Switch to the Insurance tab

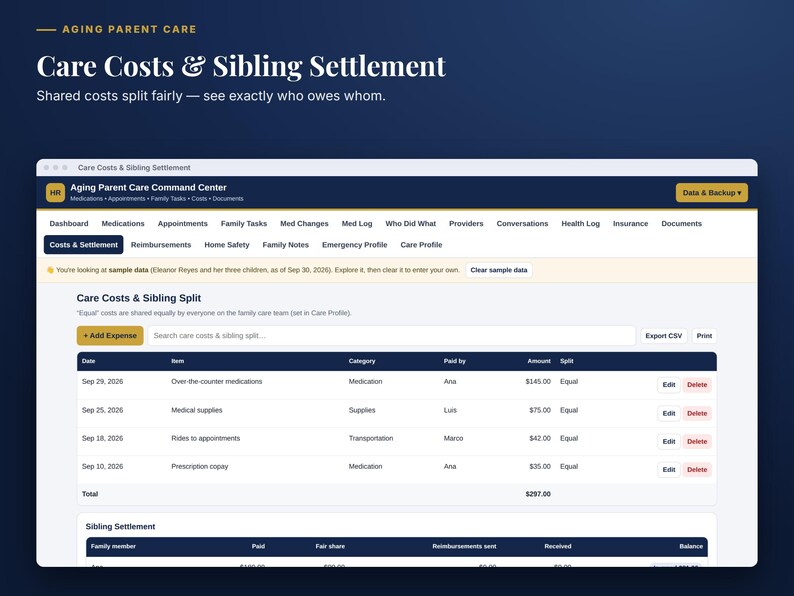pos(630,223)
